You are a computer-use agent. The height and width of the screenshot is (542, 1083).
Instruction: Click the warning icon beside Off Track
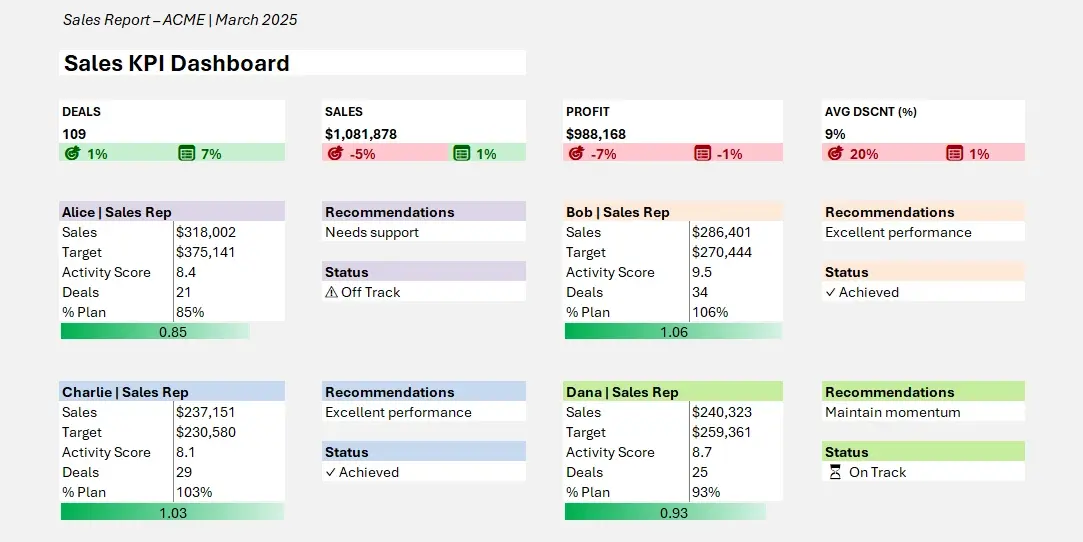(x=331, y=292)
